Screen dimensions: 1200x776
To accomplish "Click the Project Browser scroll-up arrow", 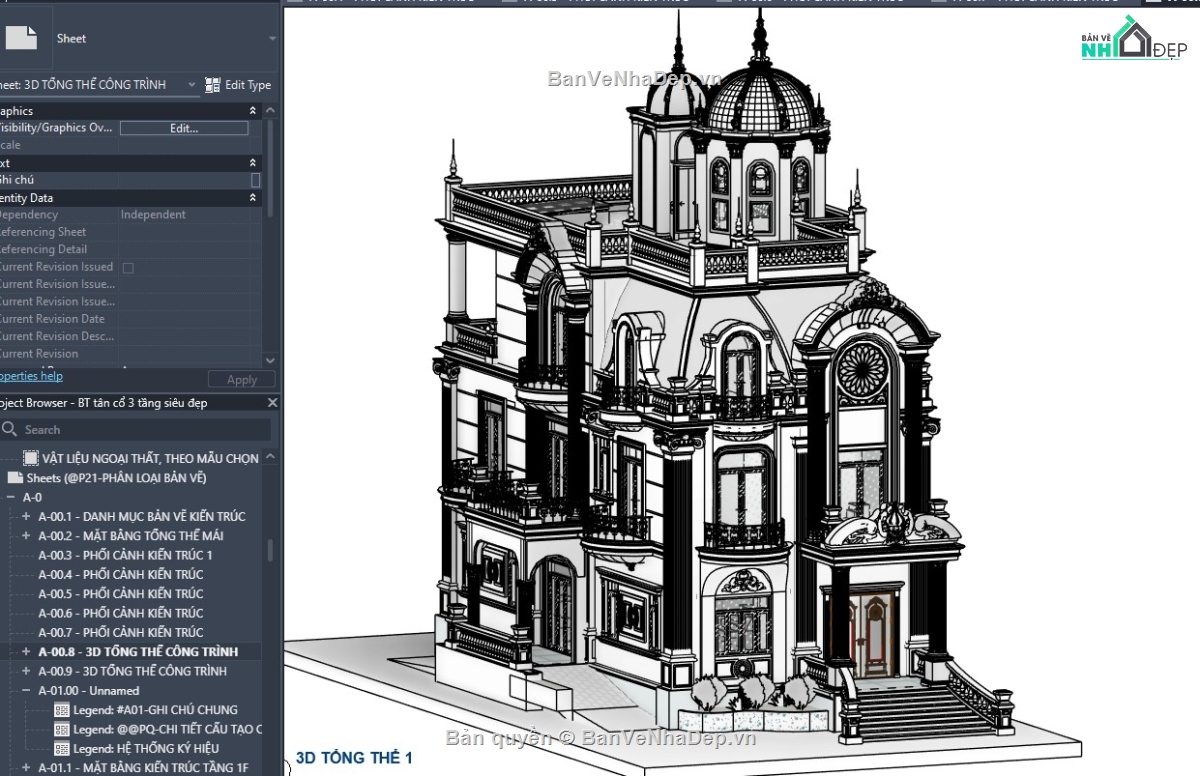I will click(x=270, y=455).
